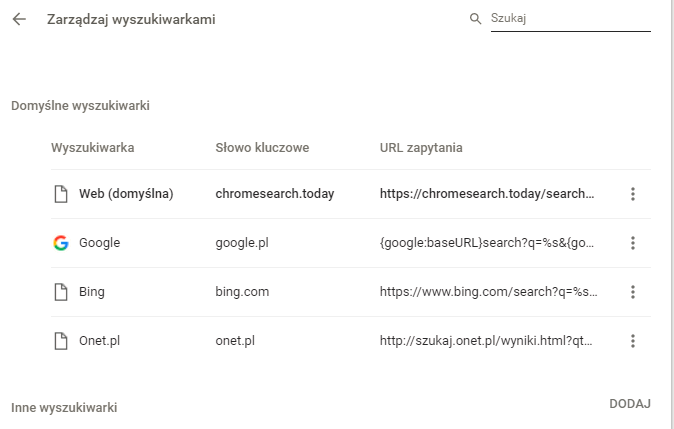Open more actions for Web (domyślna)

click(x=633, y=194)
